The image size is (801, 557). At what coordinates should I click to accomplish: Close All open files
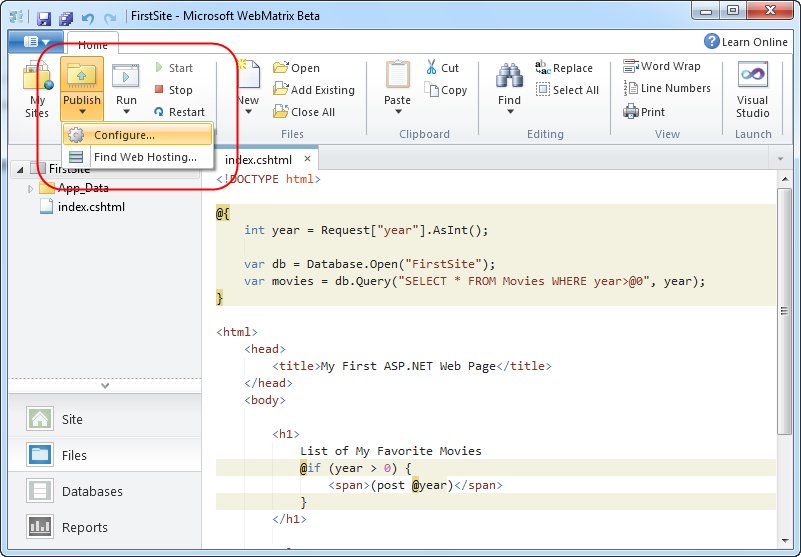click(304, 112)
